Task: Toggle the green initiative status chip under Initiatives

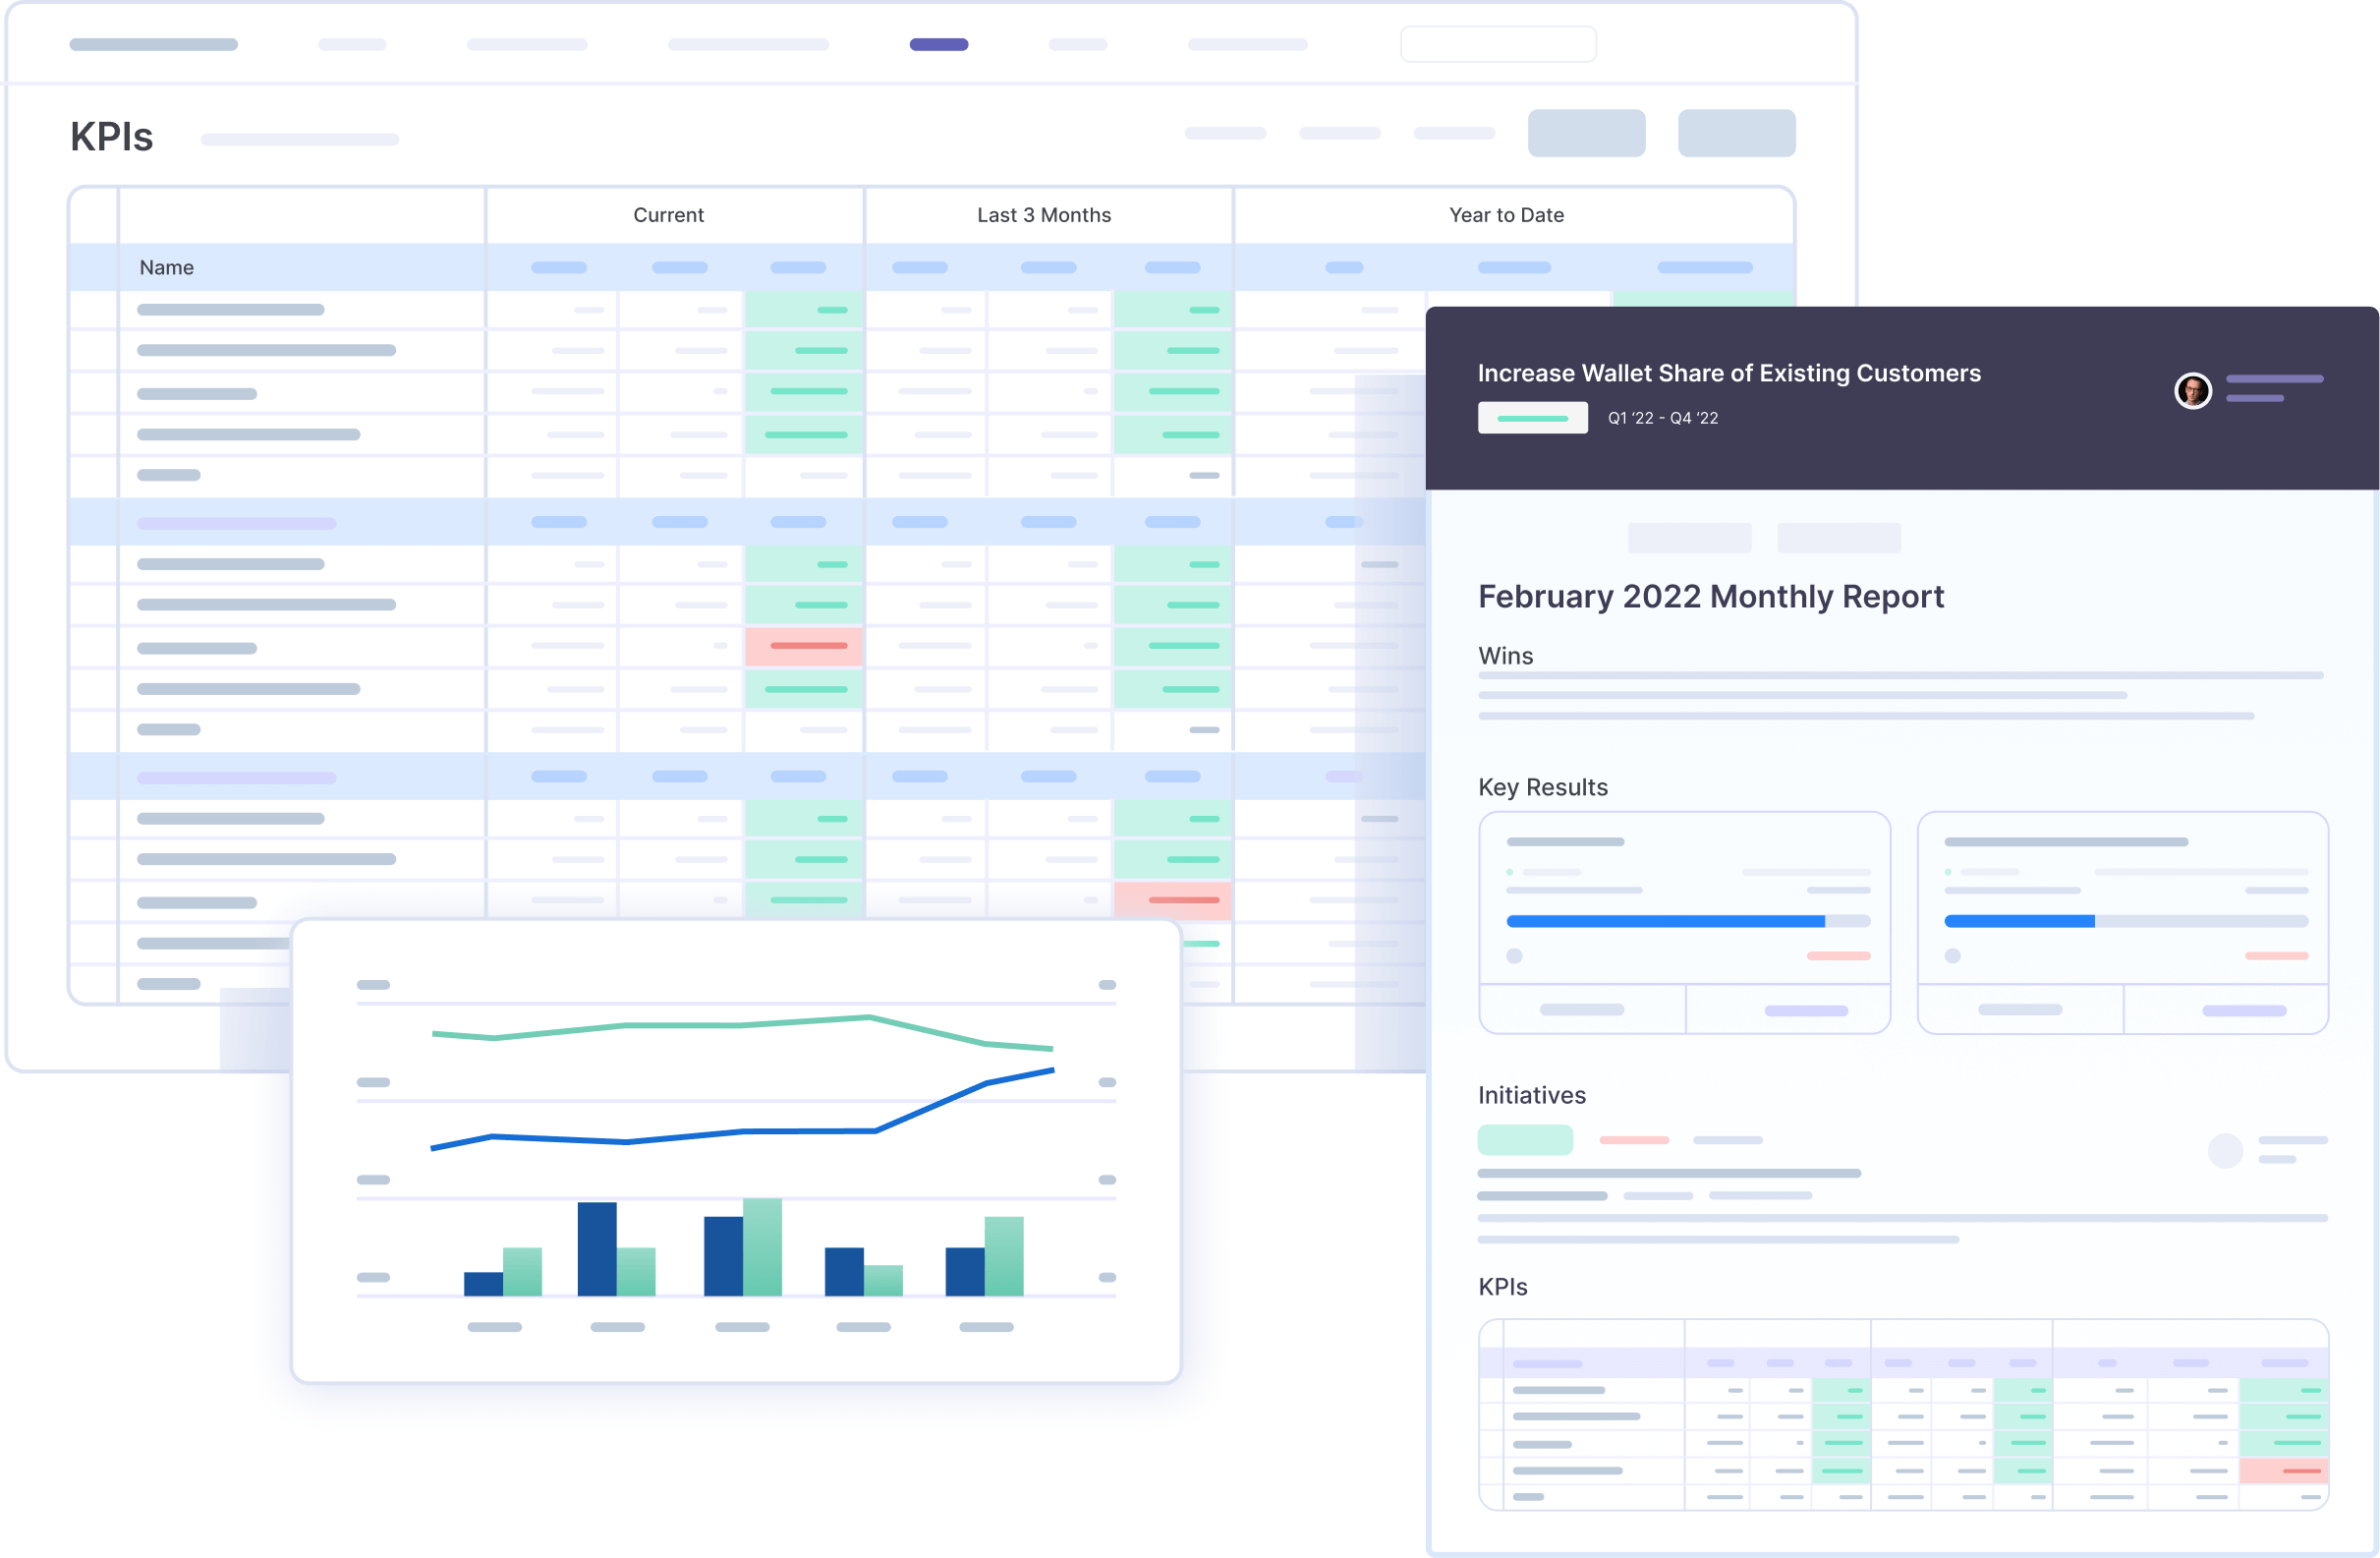Action: 1524,1139
